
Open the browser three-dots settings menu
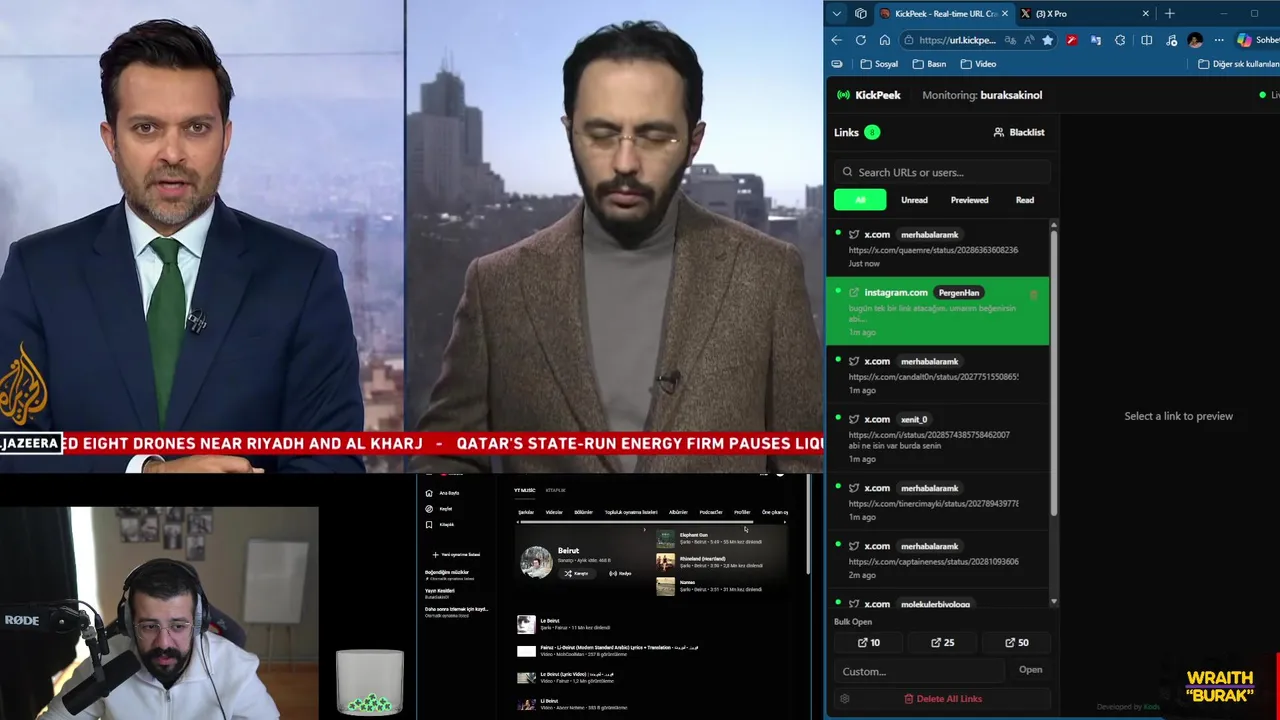pyautogui.click(x=1219, y=40)
